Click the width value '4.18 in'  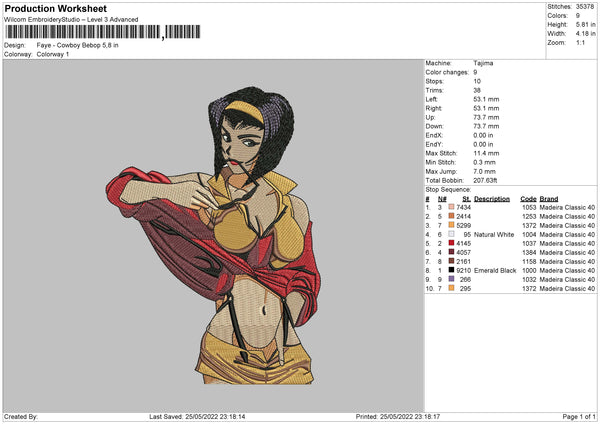585,34
